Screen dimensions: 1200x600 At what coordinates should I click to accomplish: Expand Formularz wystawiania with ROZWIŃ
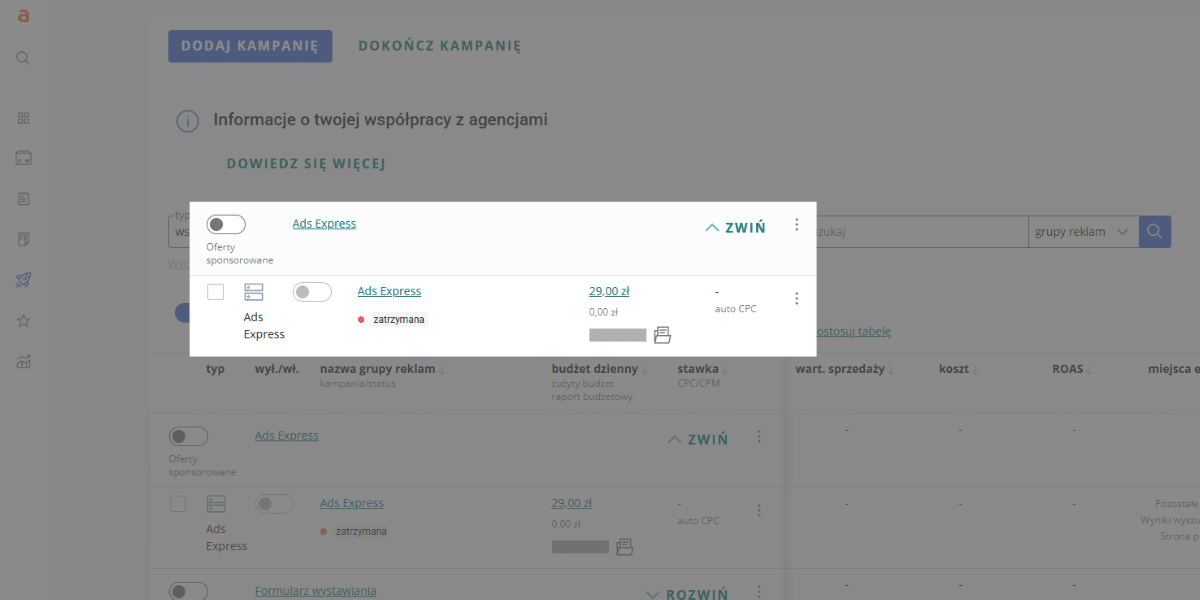point(687,594)
